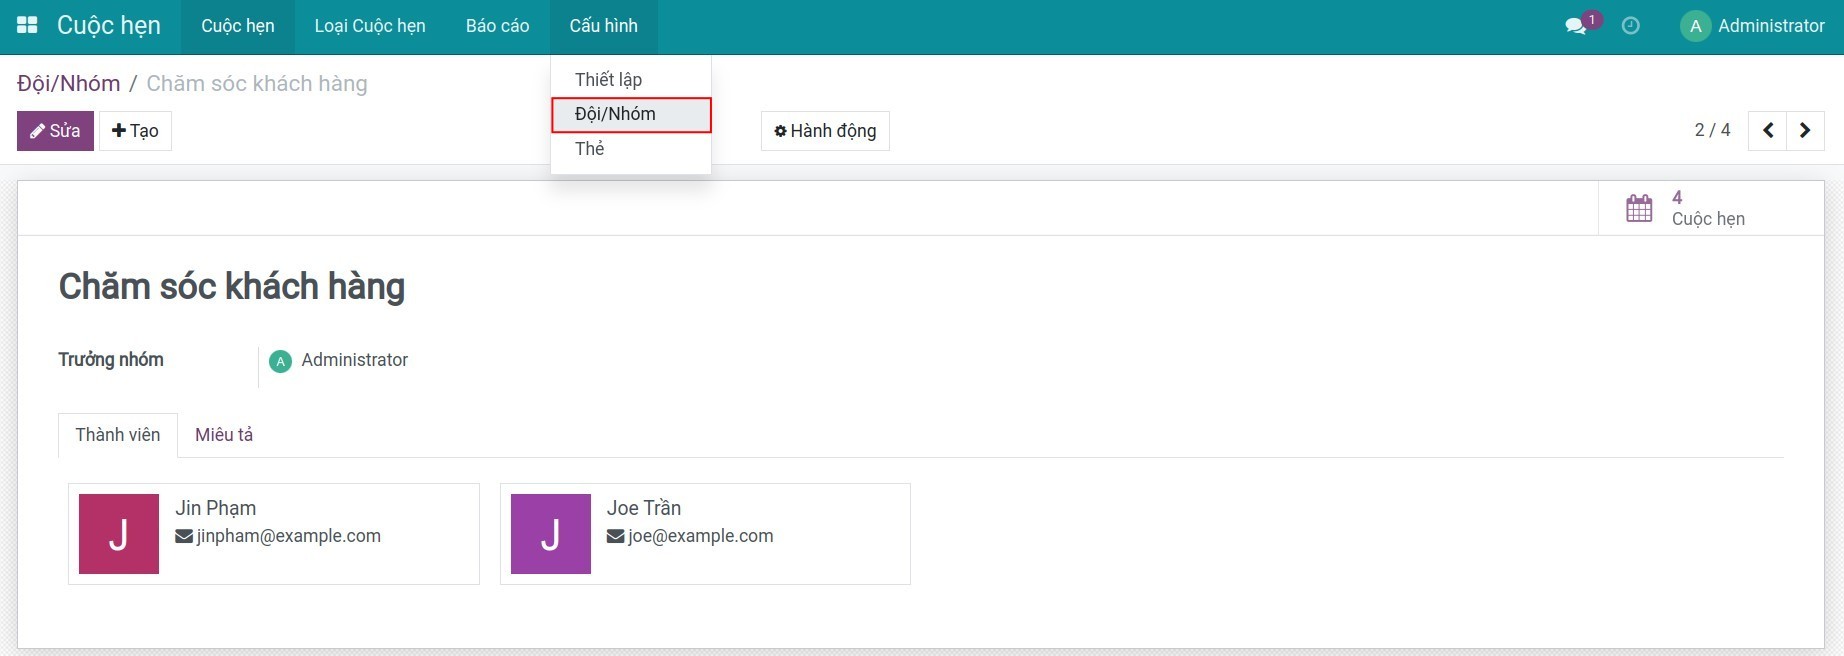The width and height of the screenshot is (1844, 656).
Task: Open the conversations chat icon with badge
Action: coord(1576,26)
